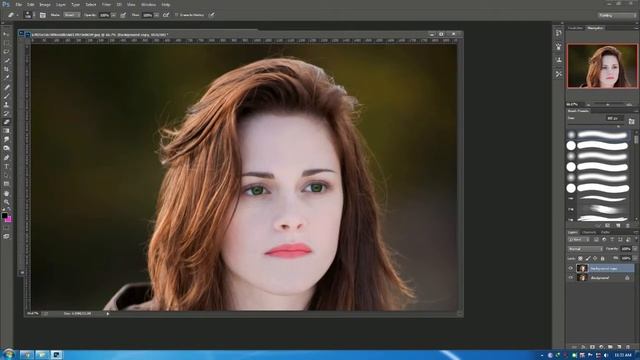
Task: Create a new layer in Layers panel
Action: coord(619,347)
